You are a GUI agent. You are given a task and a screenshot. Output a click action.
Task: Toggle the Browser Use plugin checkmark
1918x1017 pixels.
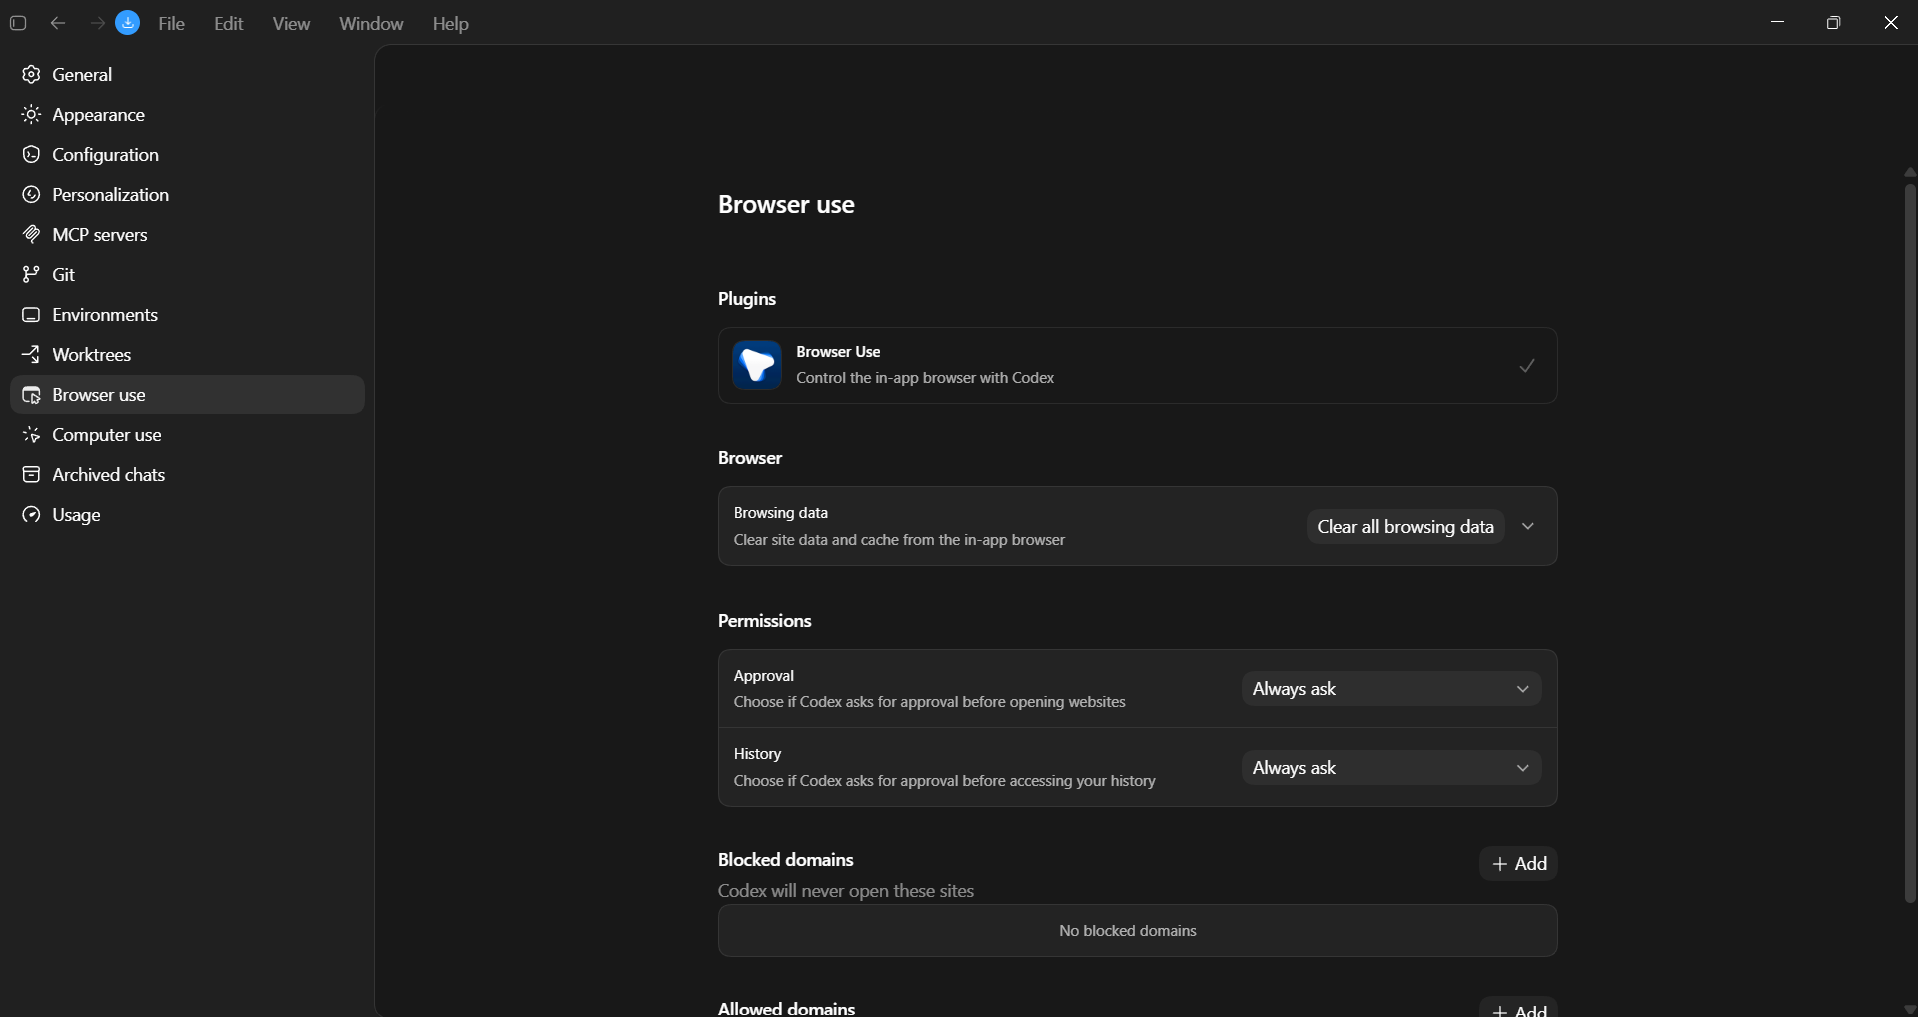tap(1527, 366)
